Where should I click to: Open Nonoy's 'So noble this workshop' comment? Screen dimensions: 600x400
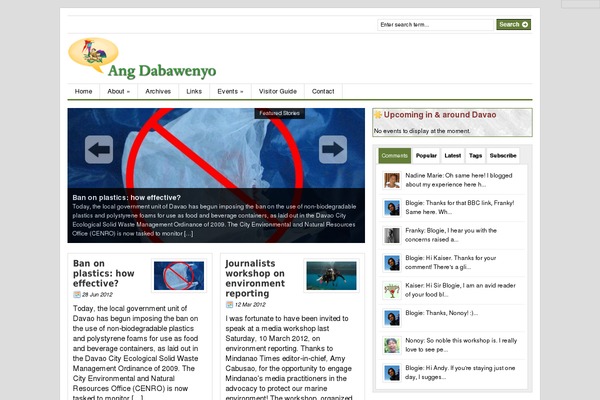click(x=461, y=345)
